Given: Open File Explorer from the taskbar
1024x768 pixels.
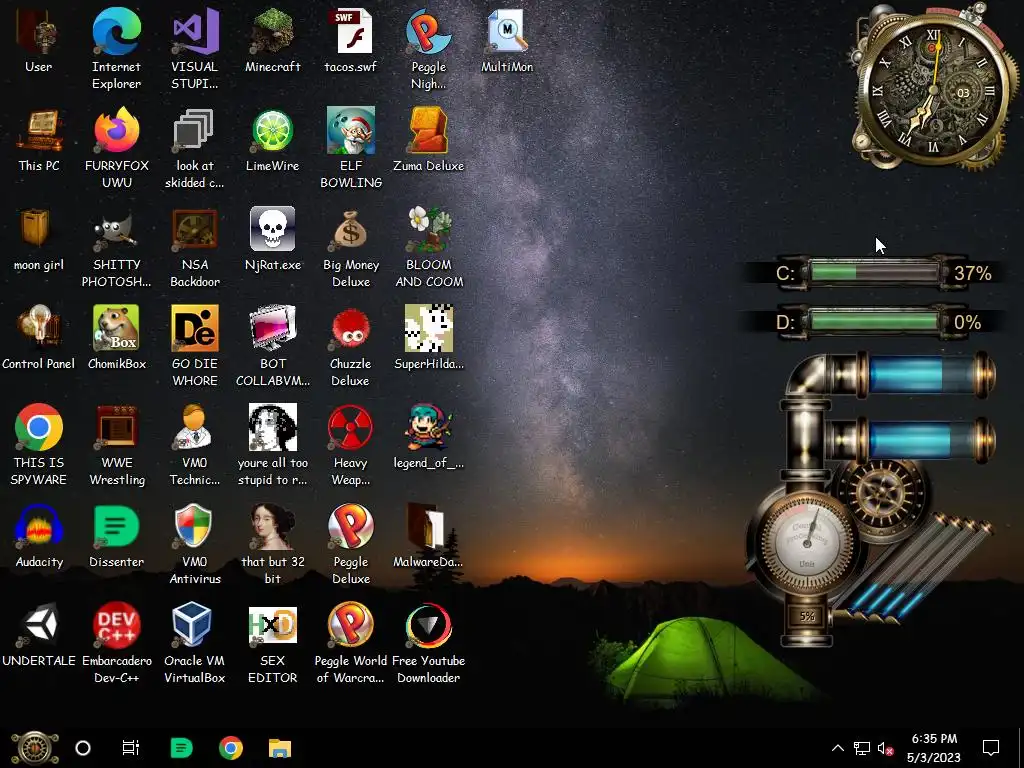Looking at the screenshot, I should (280, 748).
